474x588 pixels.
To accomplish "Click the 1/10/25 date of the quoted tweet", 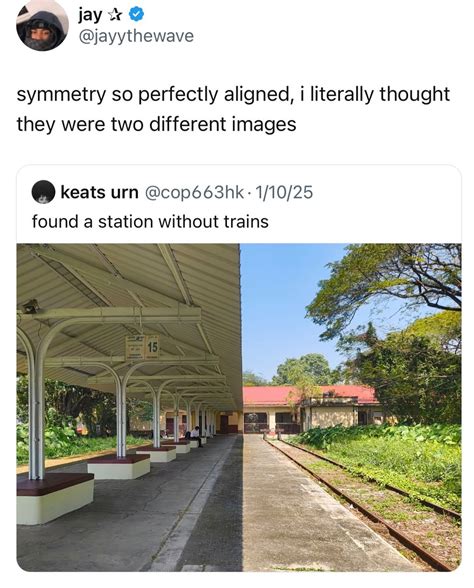I will (x=284, y=192).
